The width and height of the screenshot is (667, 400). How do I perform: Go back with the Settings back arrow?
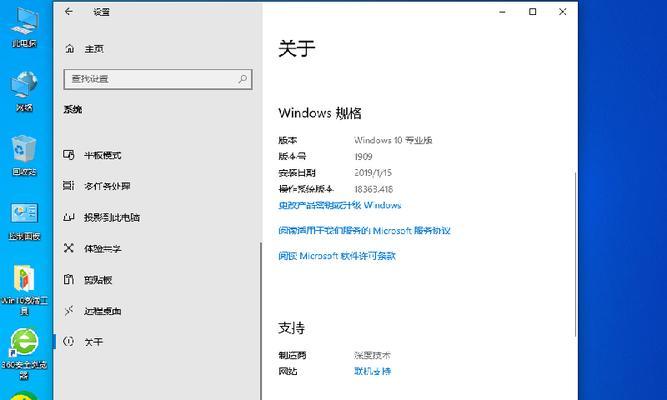pos(69,12)
